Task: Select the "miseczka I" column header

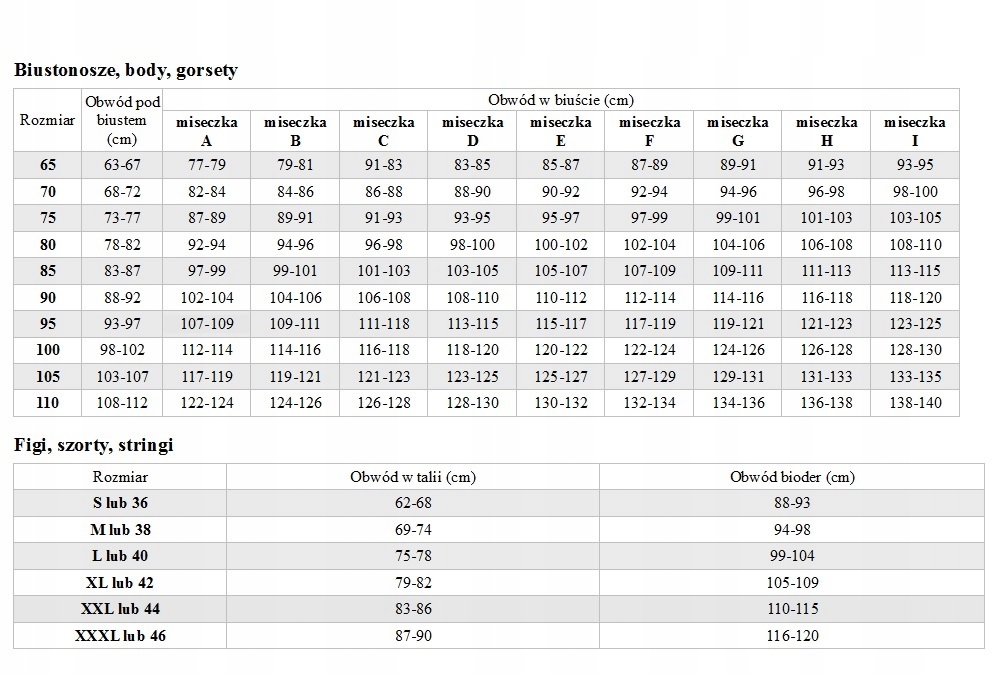Action: 914,131
